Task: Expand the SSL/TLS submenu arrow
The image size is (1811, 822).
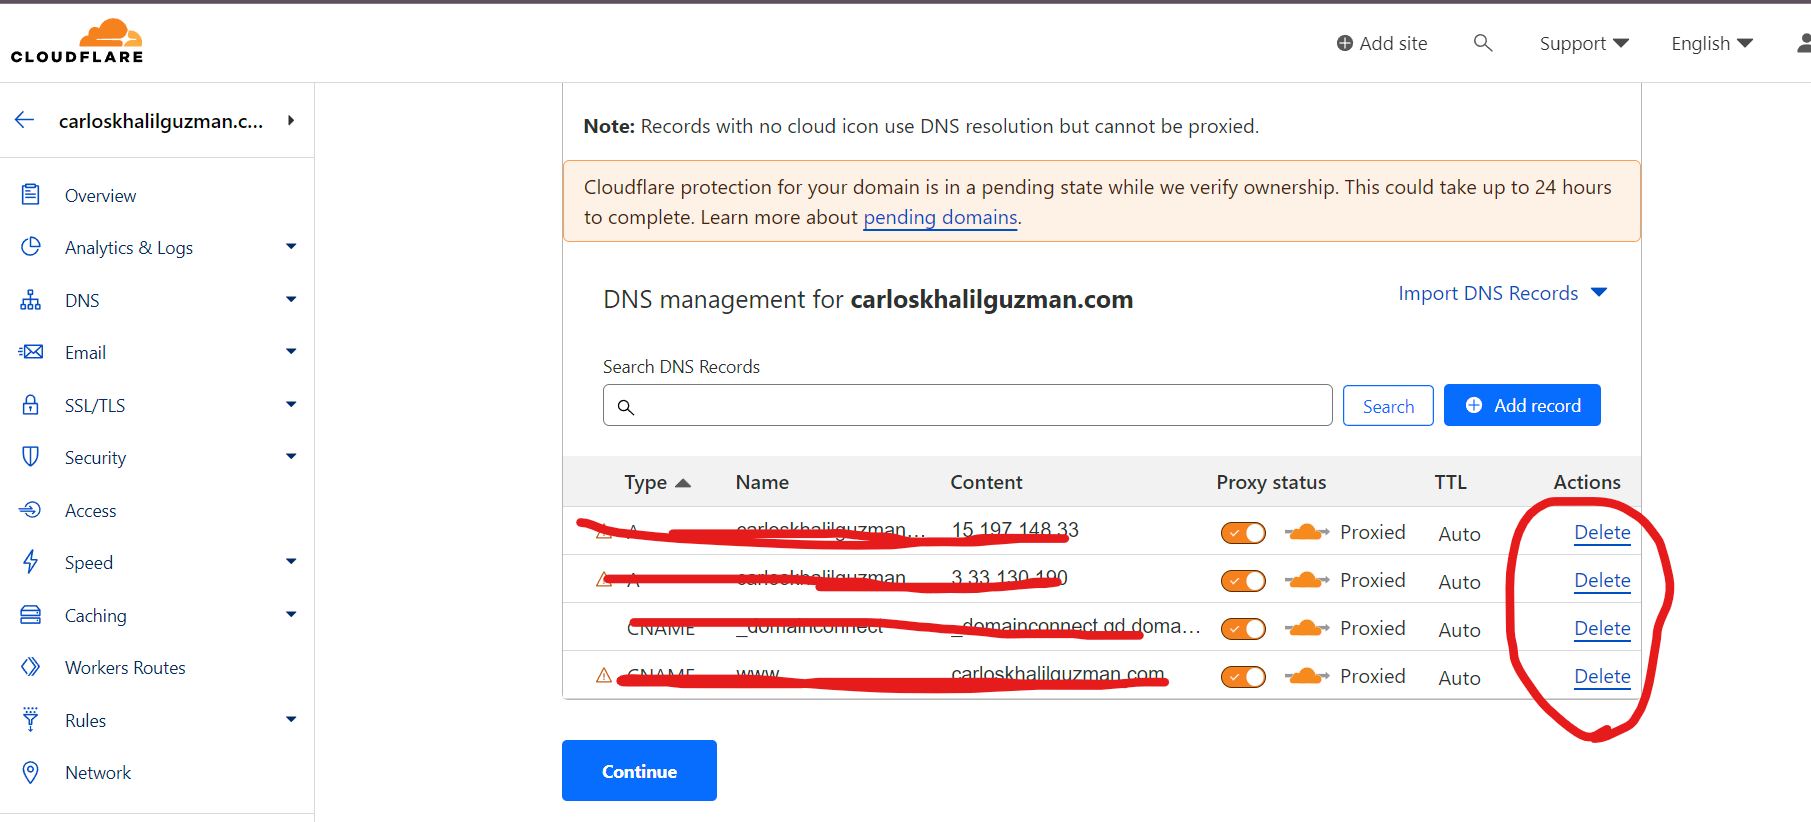Action: [291, 404]
